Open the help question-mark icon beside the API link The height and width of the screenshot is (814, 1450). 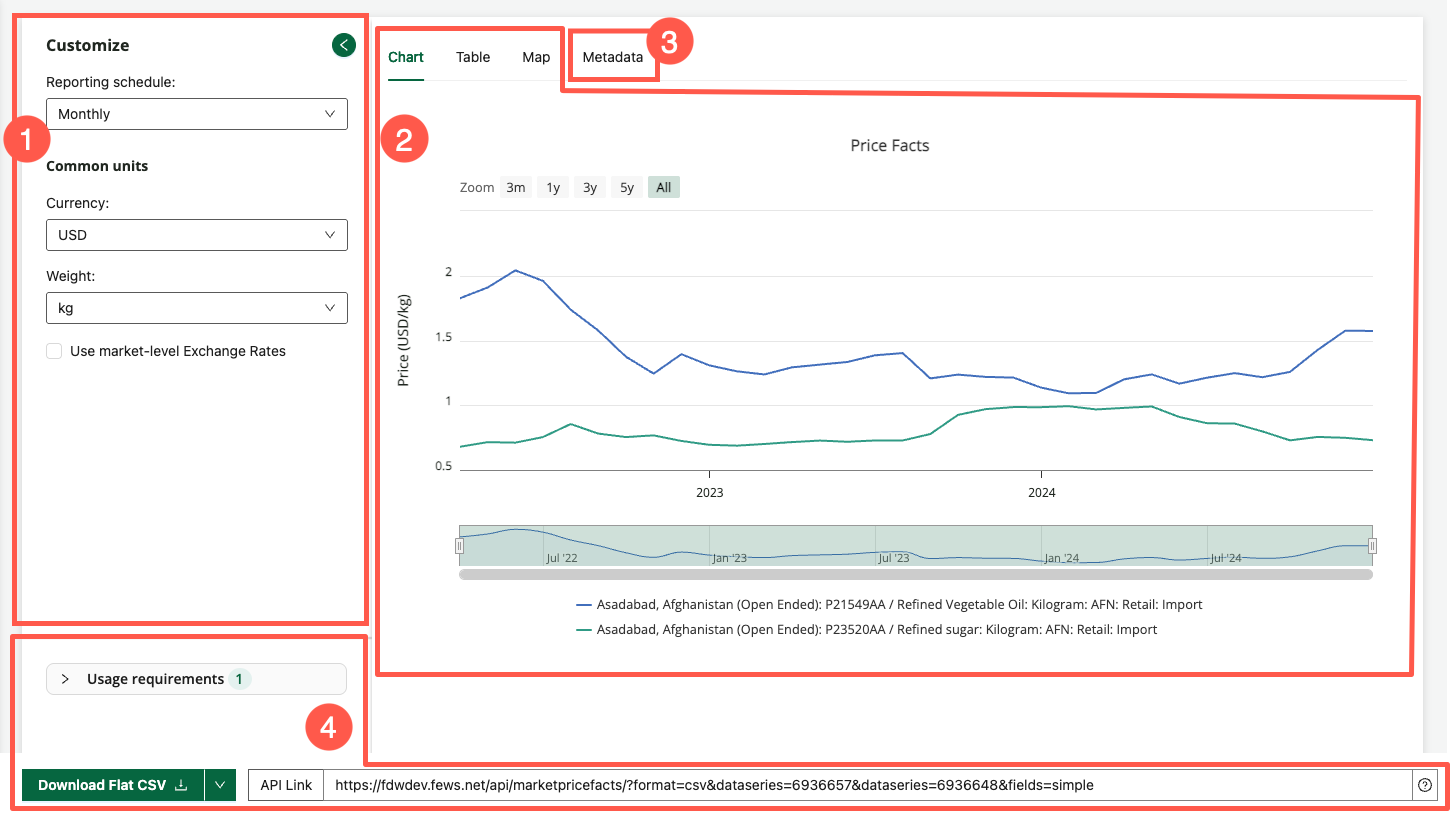1425,785
